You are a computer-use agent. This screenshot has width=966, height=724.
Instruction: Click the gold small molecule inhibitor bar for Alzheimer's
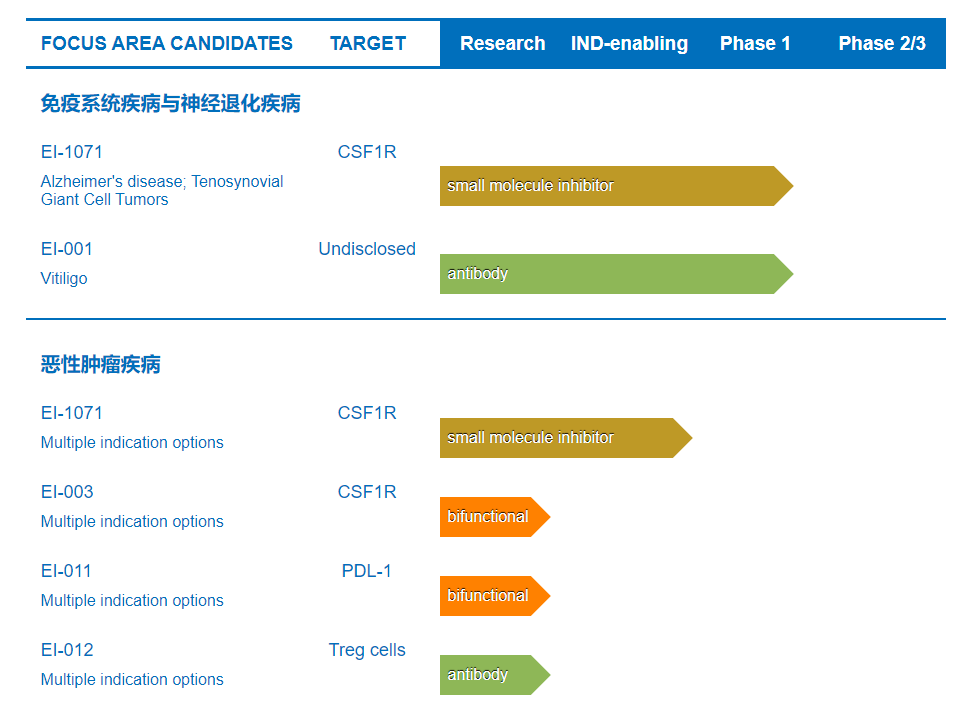[x=616, y=185]
